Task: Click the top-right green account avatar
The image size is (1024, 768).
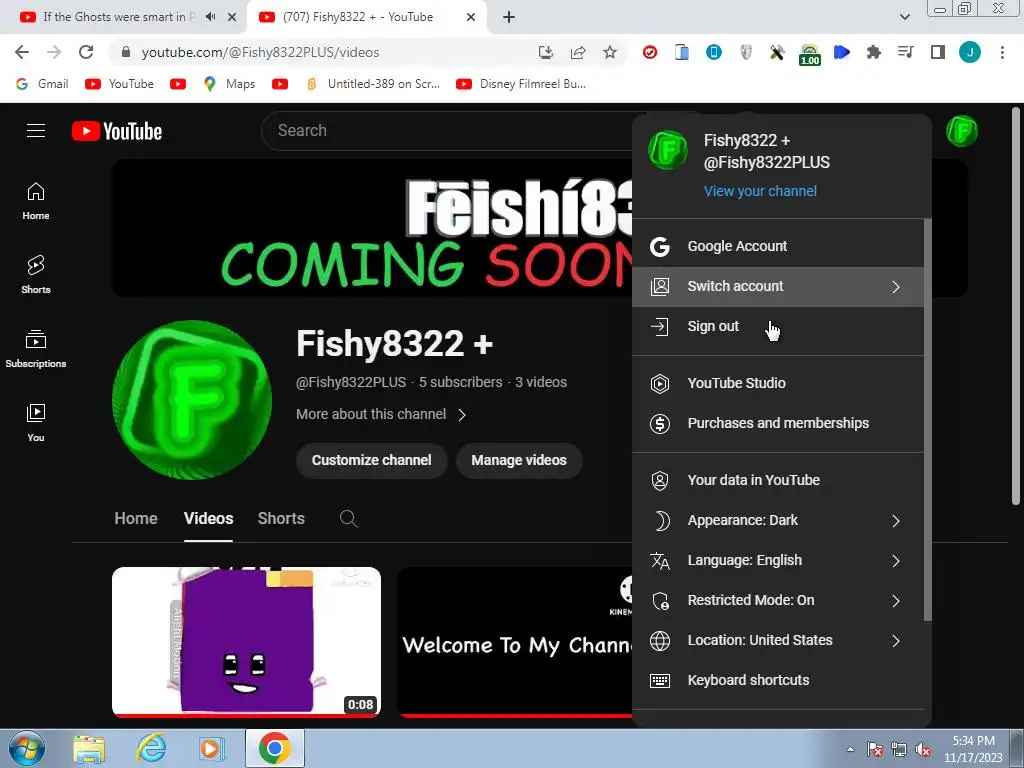Action: (x=962, y=131)
